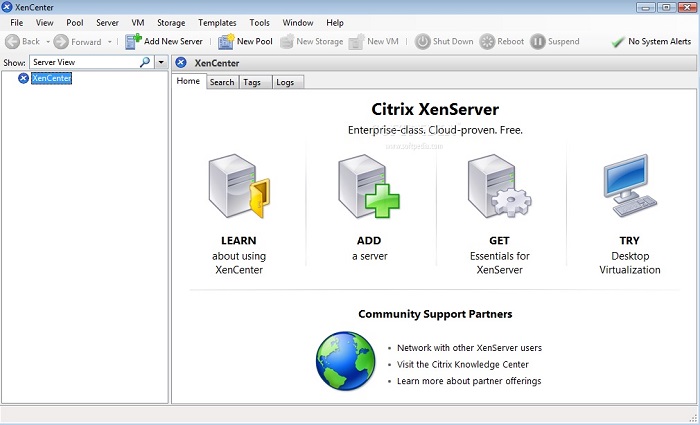
Task: Click the New Pool icon
Action: (x=226, y=41)
